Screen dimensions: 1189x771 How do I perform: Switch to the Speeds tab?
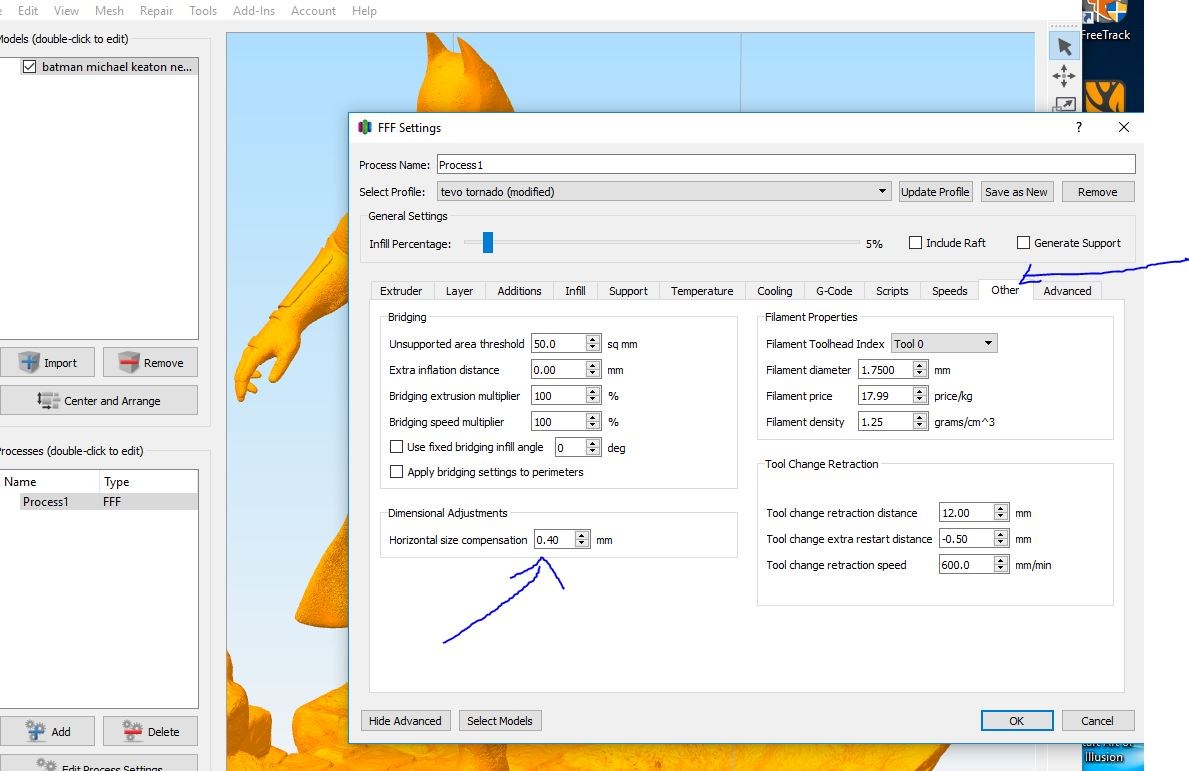[950, 291]
